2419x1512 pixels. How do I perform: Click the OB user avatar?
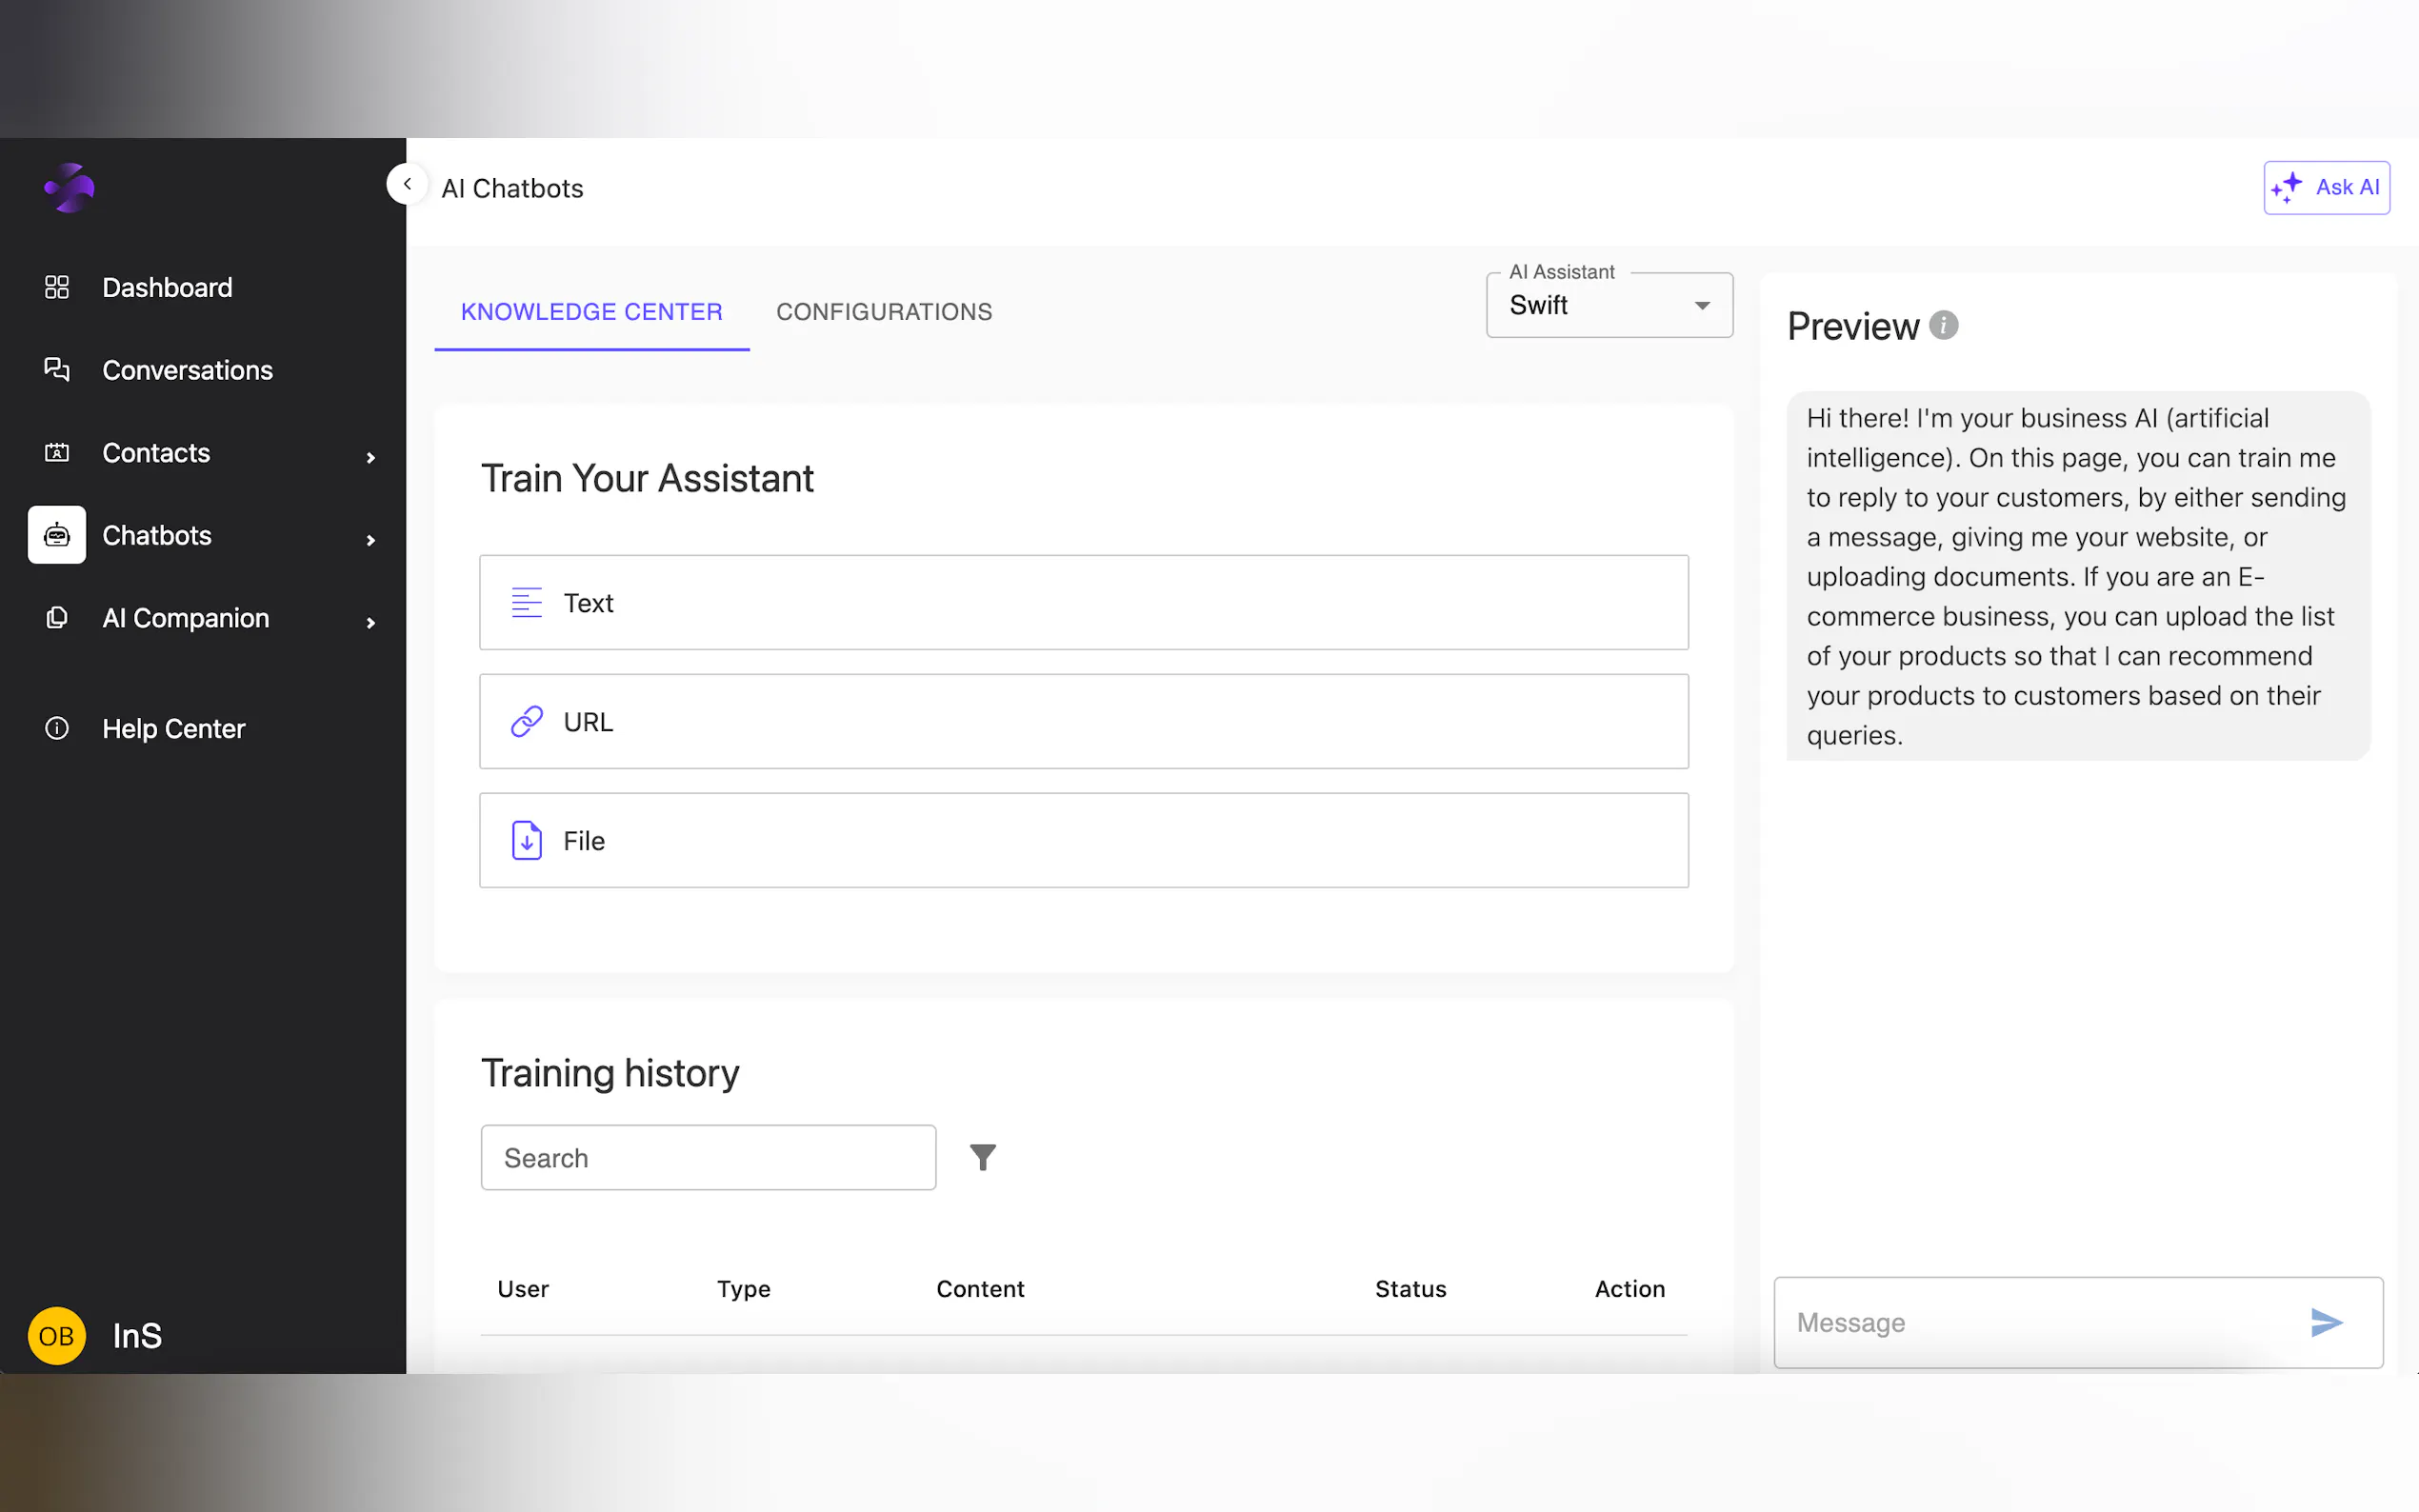(57, 1335)
